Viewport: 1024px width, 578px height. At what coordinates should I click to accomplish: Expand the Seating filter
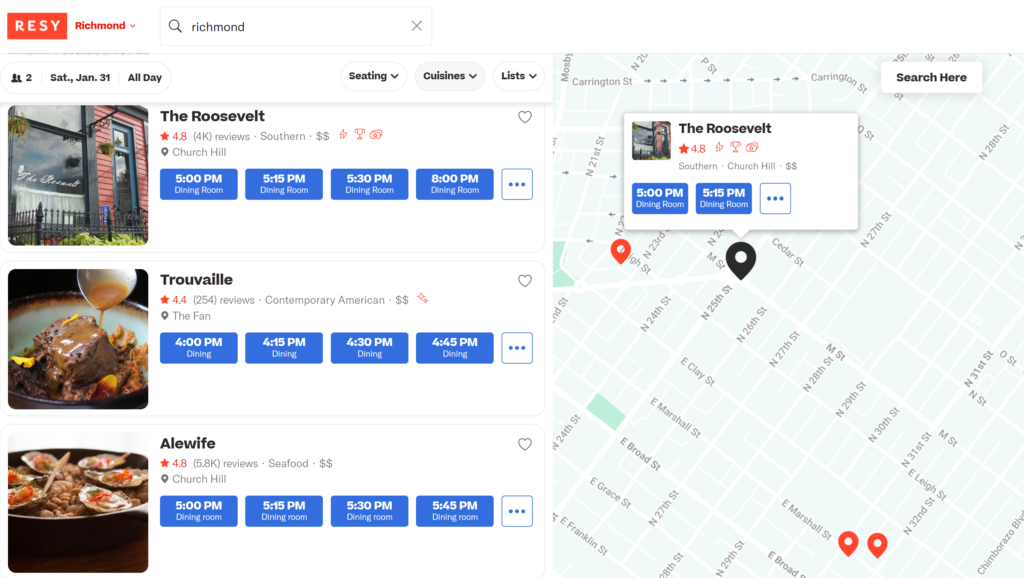(375, 76)
